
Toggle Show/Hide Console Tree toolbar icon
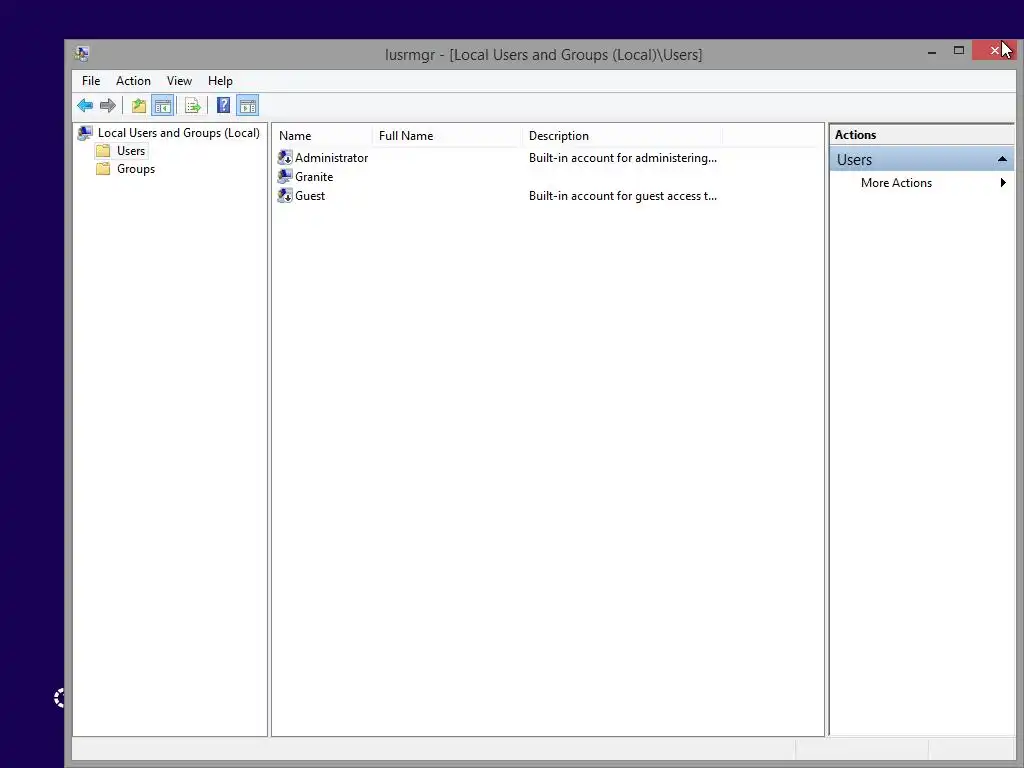coord(163,105)
